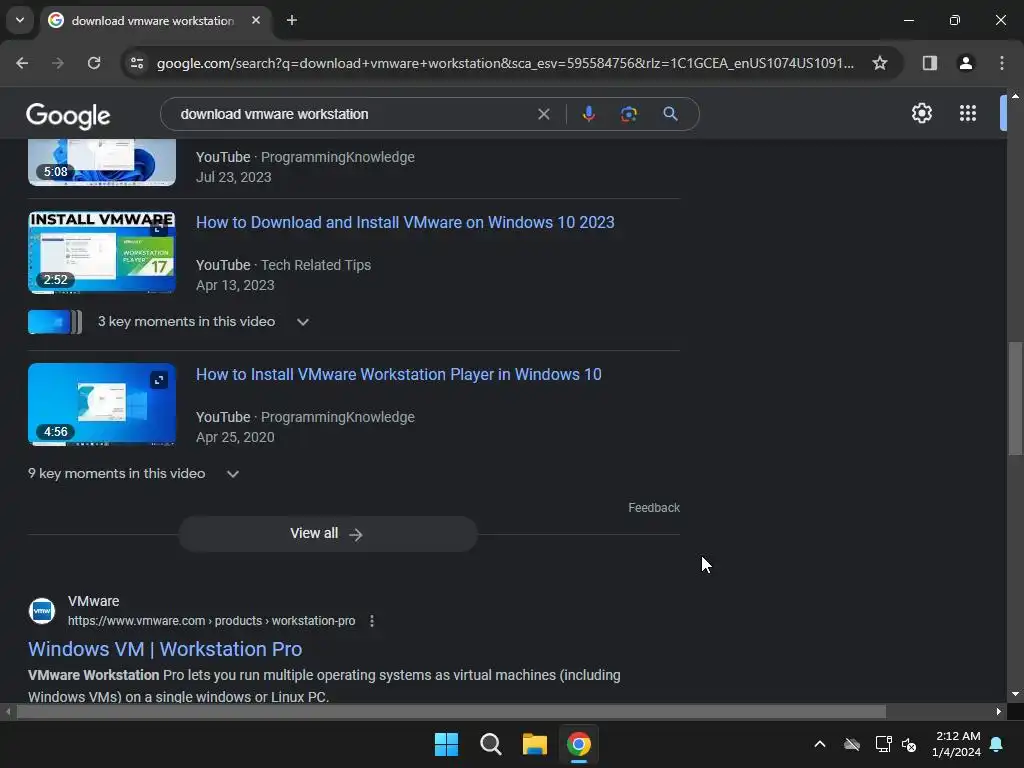Click the YouTube · Tech Related Tips source text

click(283, 265)
